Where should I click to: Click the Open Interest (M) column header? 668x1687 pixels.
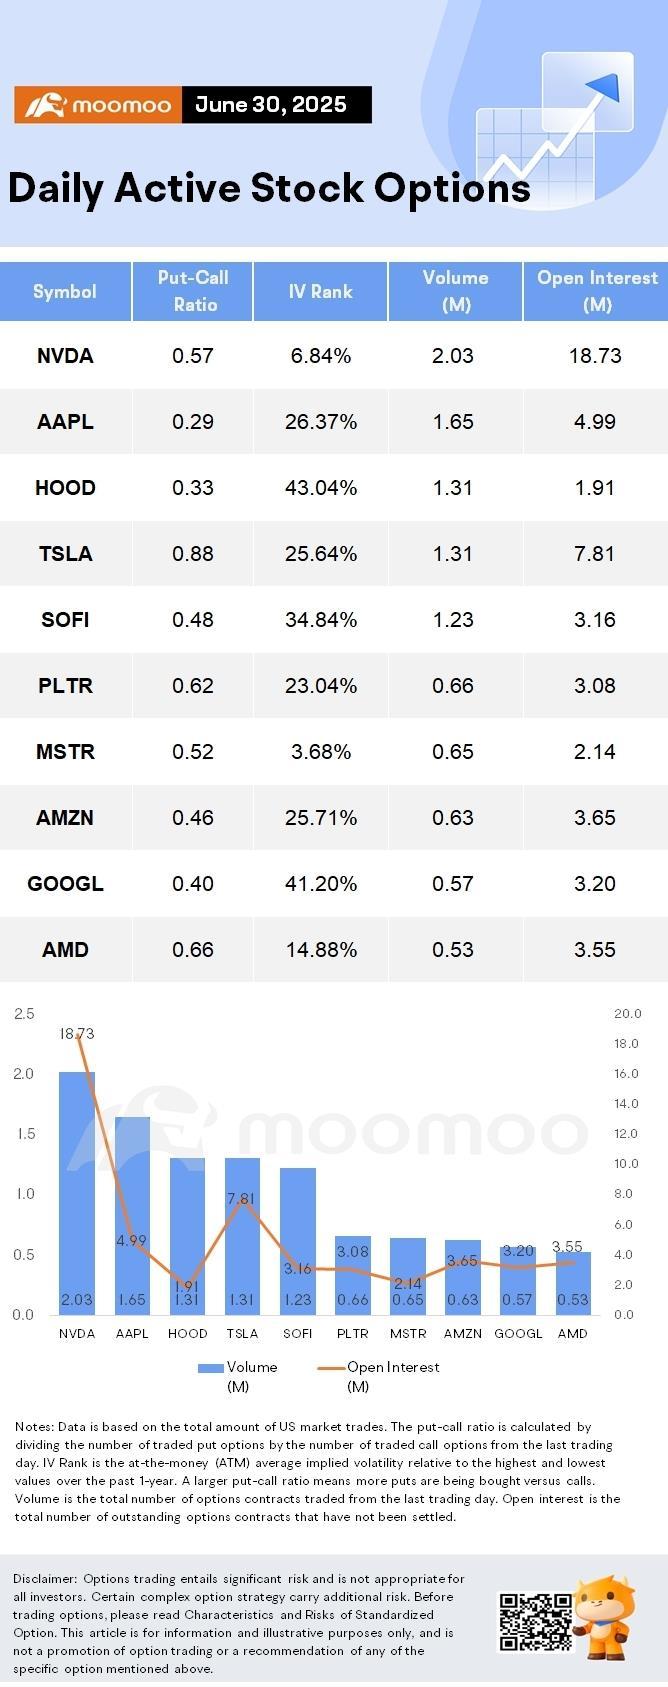click(596, 291)
